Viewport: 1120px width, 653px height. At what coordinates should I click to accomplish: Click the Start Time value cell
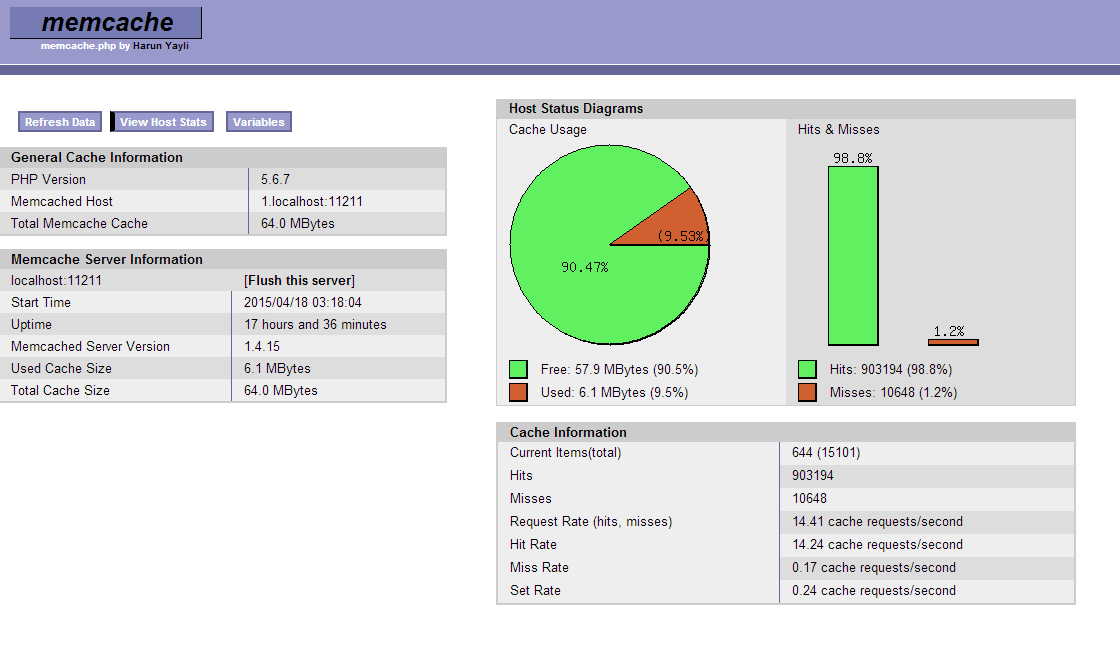(x=303, y=303)
